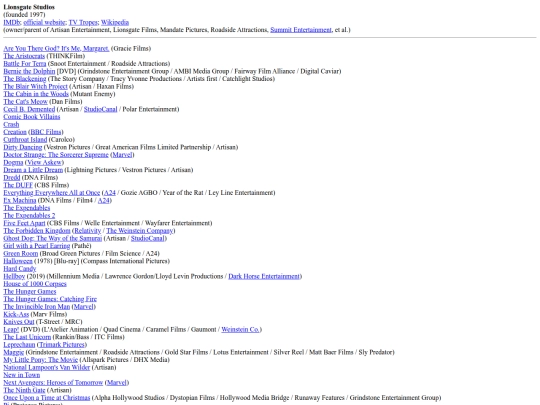Open The Last Unicorn link
This screenshot has height=405, width=540.
click(27, 337)
